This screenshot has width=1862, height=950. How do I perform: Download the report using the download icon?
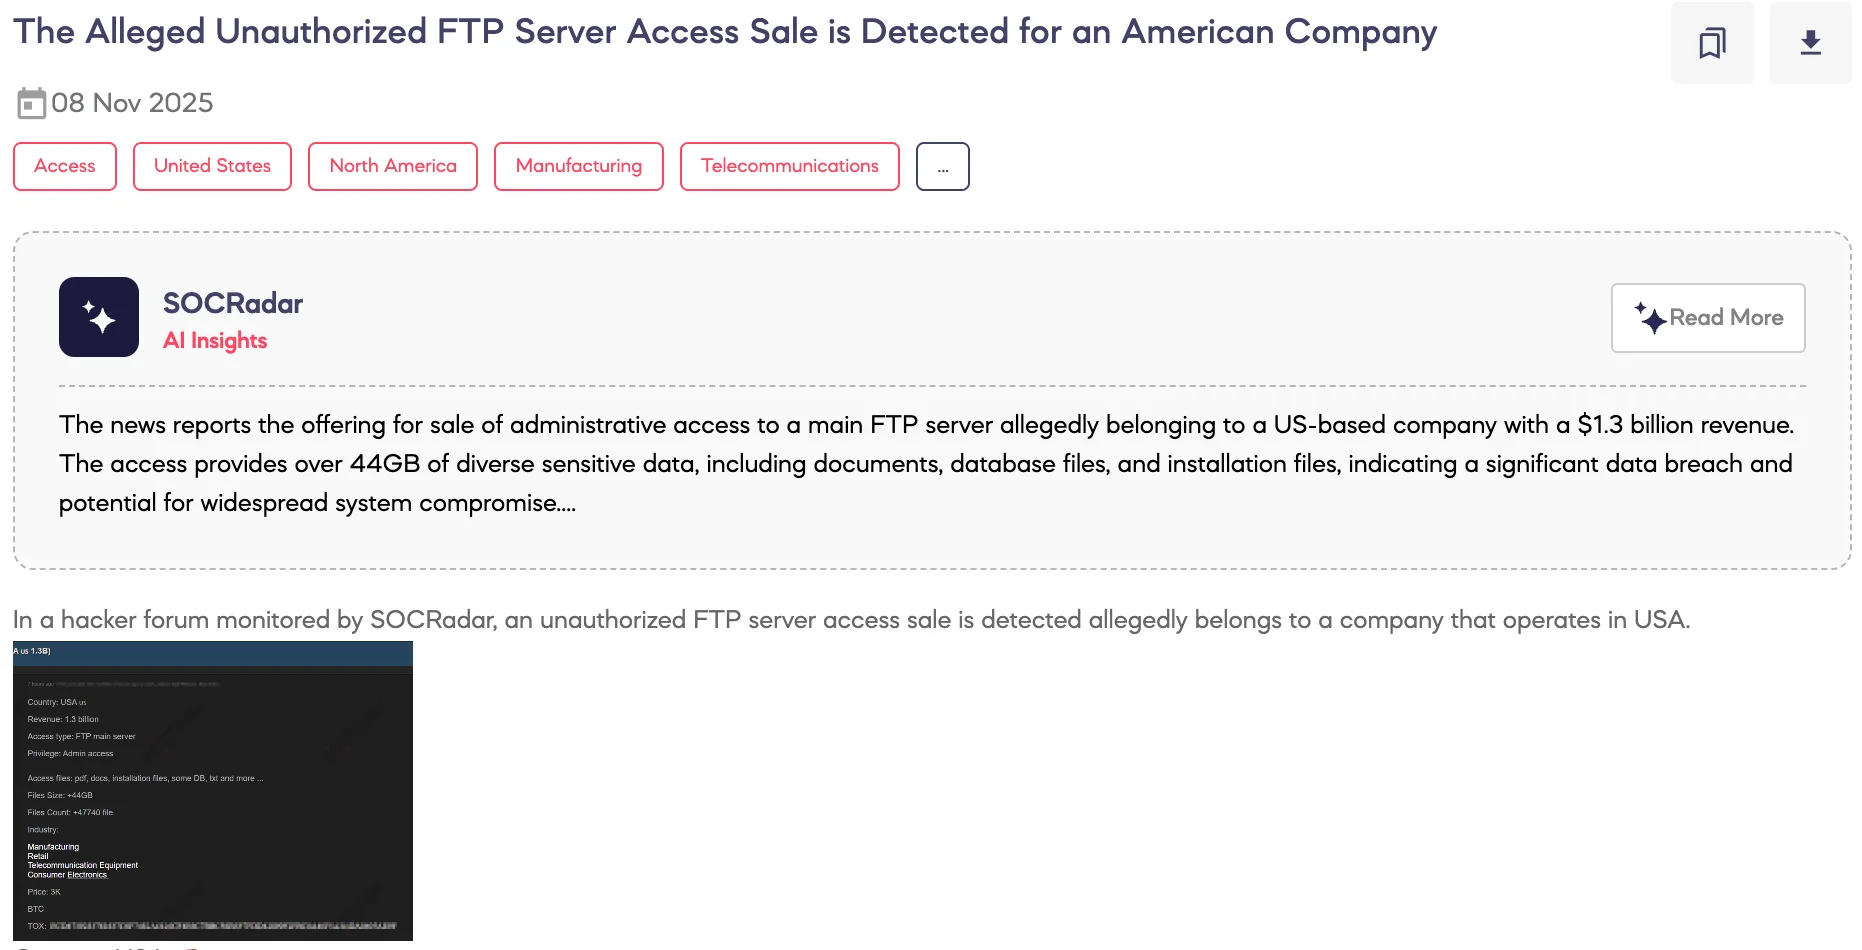[1810, 43]
